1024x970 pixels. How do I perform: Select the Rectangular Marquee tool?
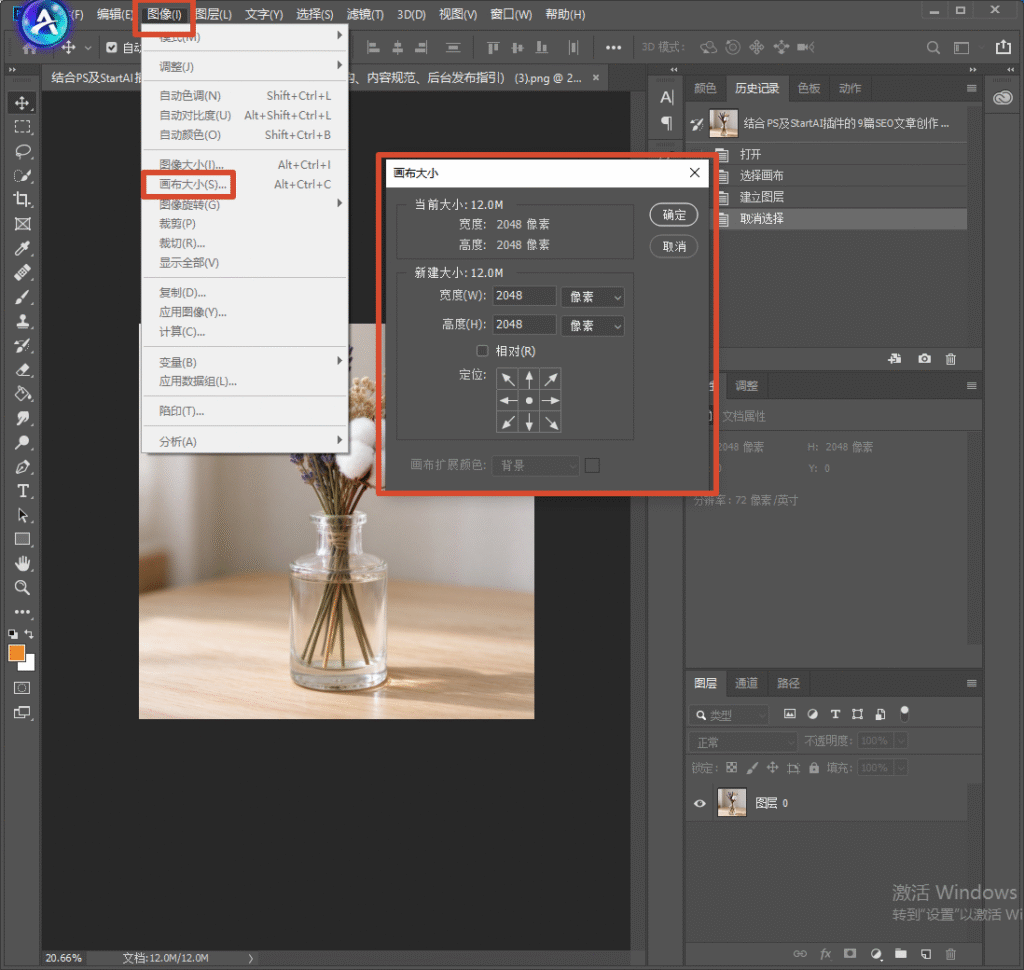(22, 127)
